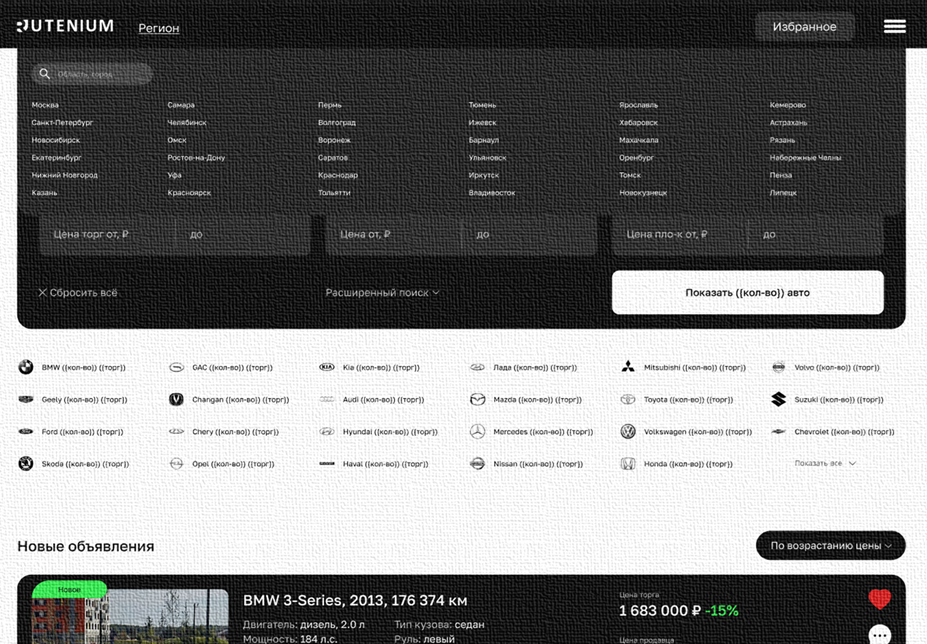Click the Volkswagen brand logo
This screenshot has height=644, width=927.
pyautogui.click(x=628, y=432)
